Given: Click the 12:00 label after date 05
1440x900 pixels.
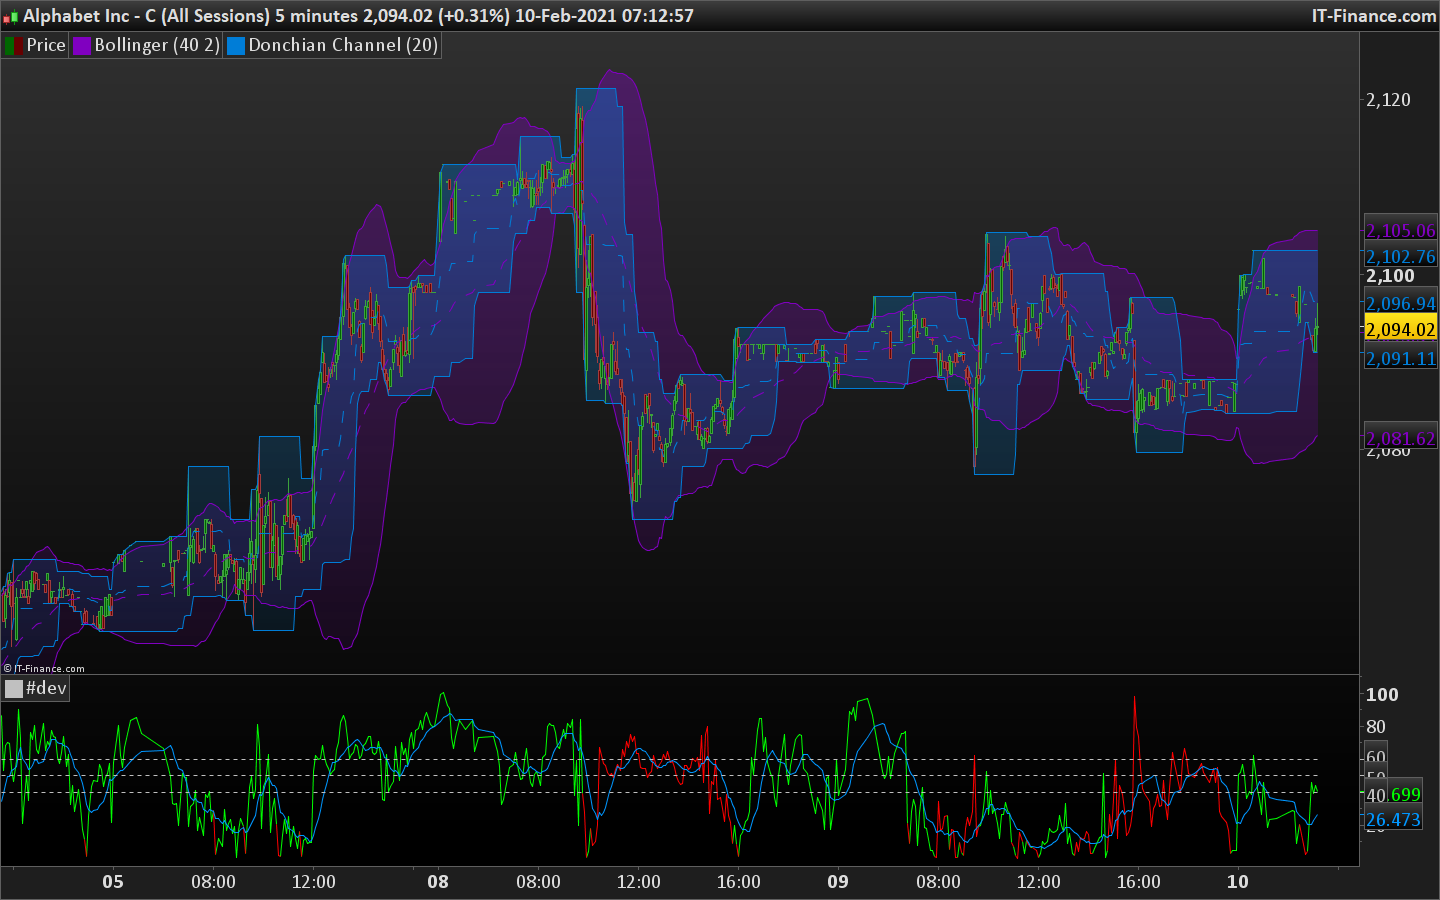Looking at the screenshot, I should [x=313, y=881].
